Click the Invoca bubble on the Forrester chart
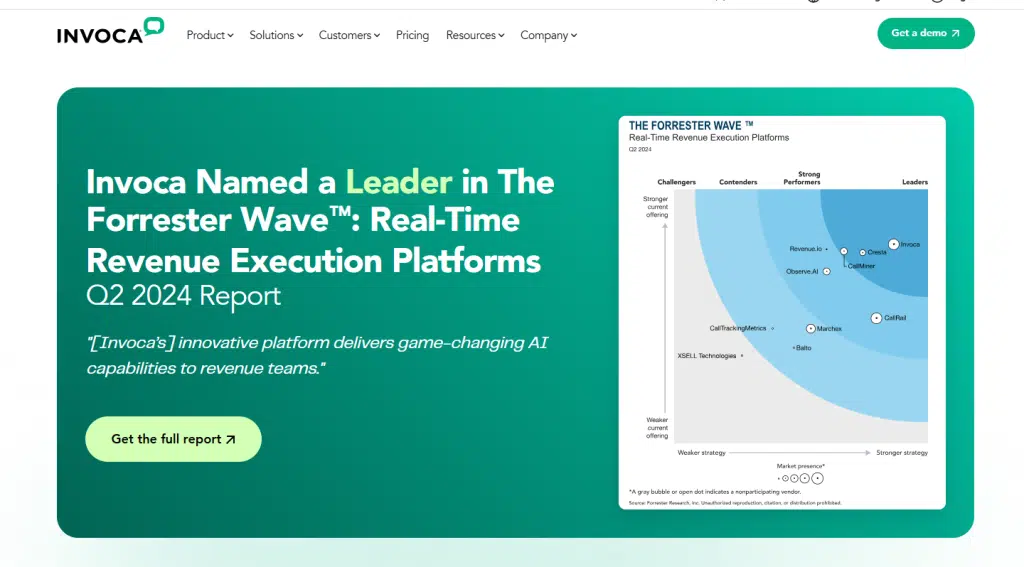The image size is (1024, 567). coord(893,243)
